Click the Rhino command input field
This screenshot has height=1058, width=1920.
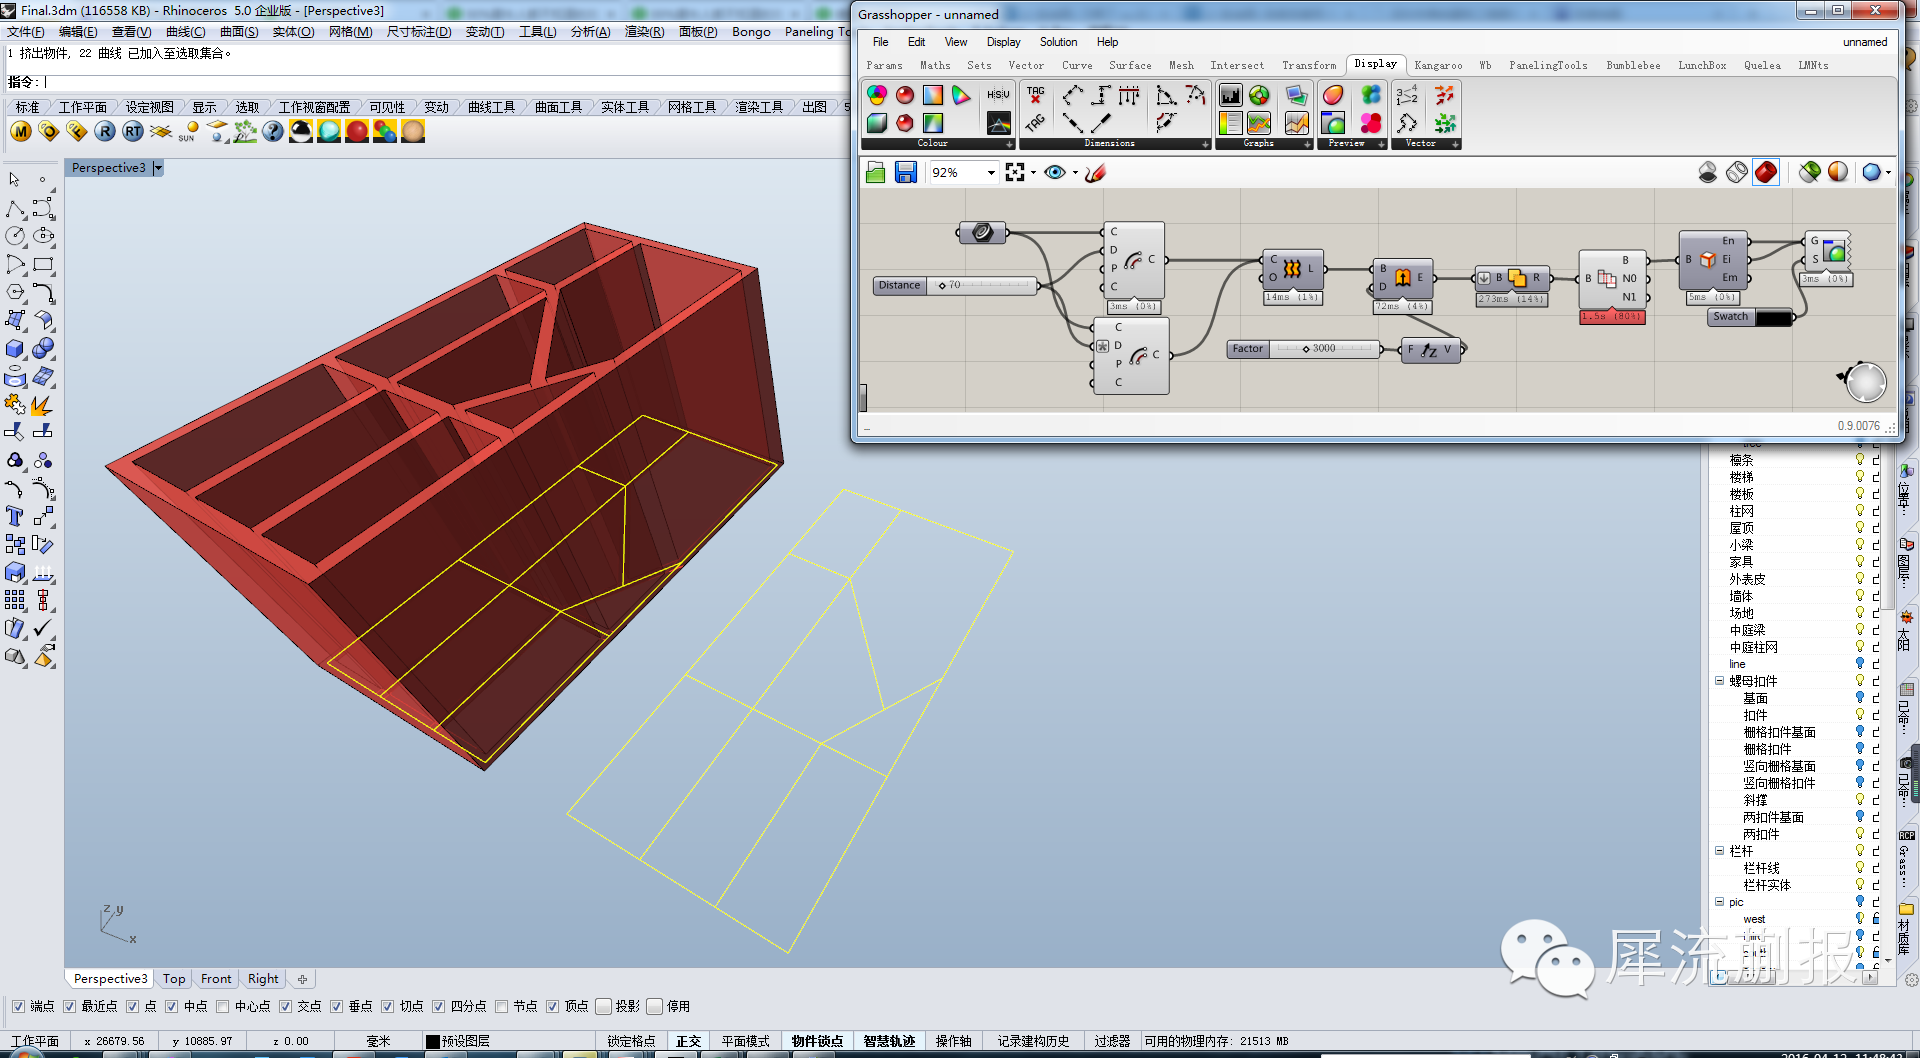pos(445,82)
